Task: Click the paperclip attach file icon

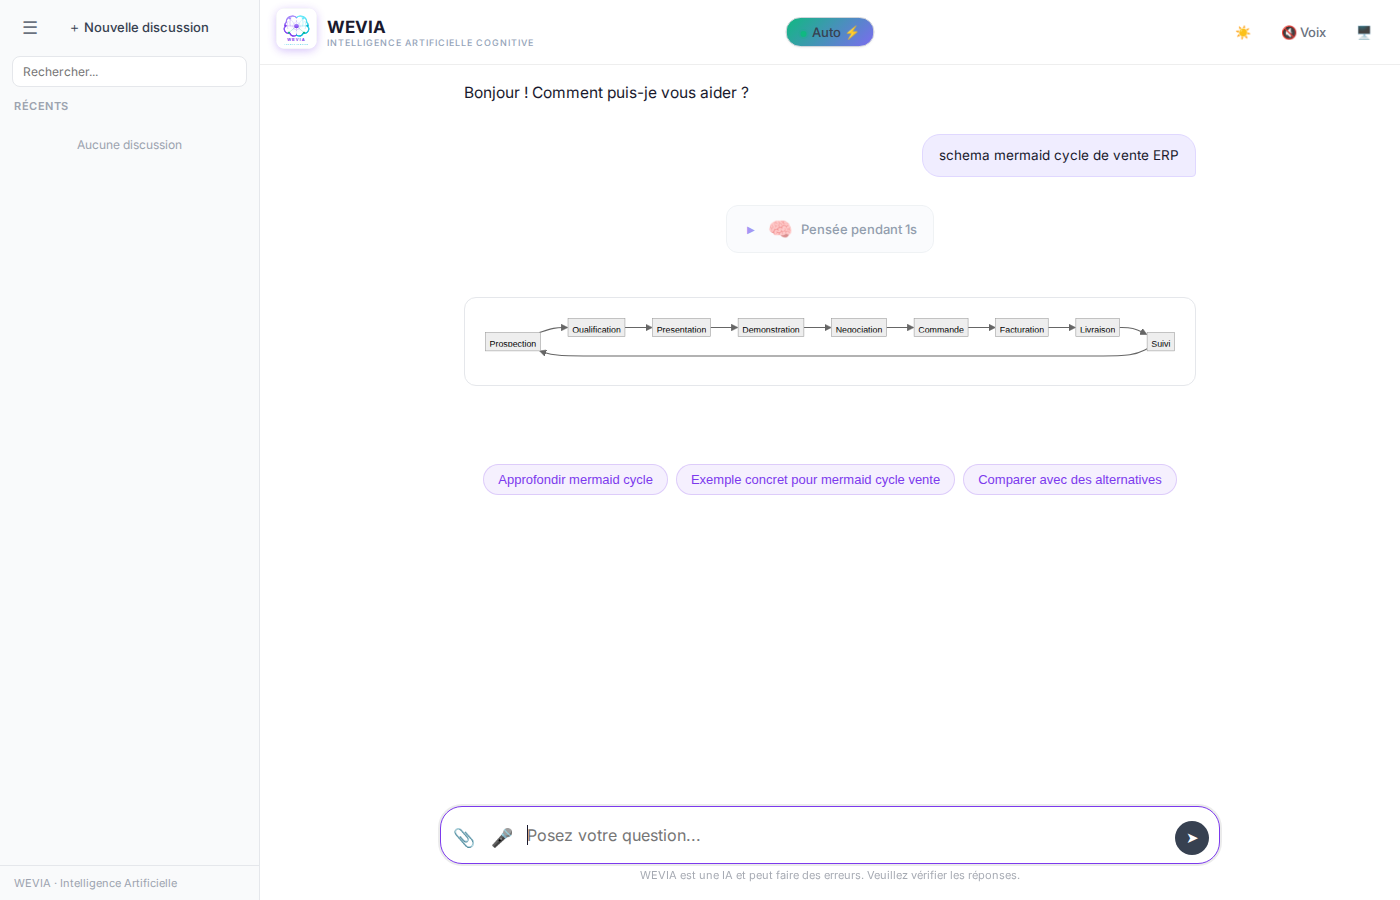Action: tap(464, 837)
